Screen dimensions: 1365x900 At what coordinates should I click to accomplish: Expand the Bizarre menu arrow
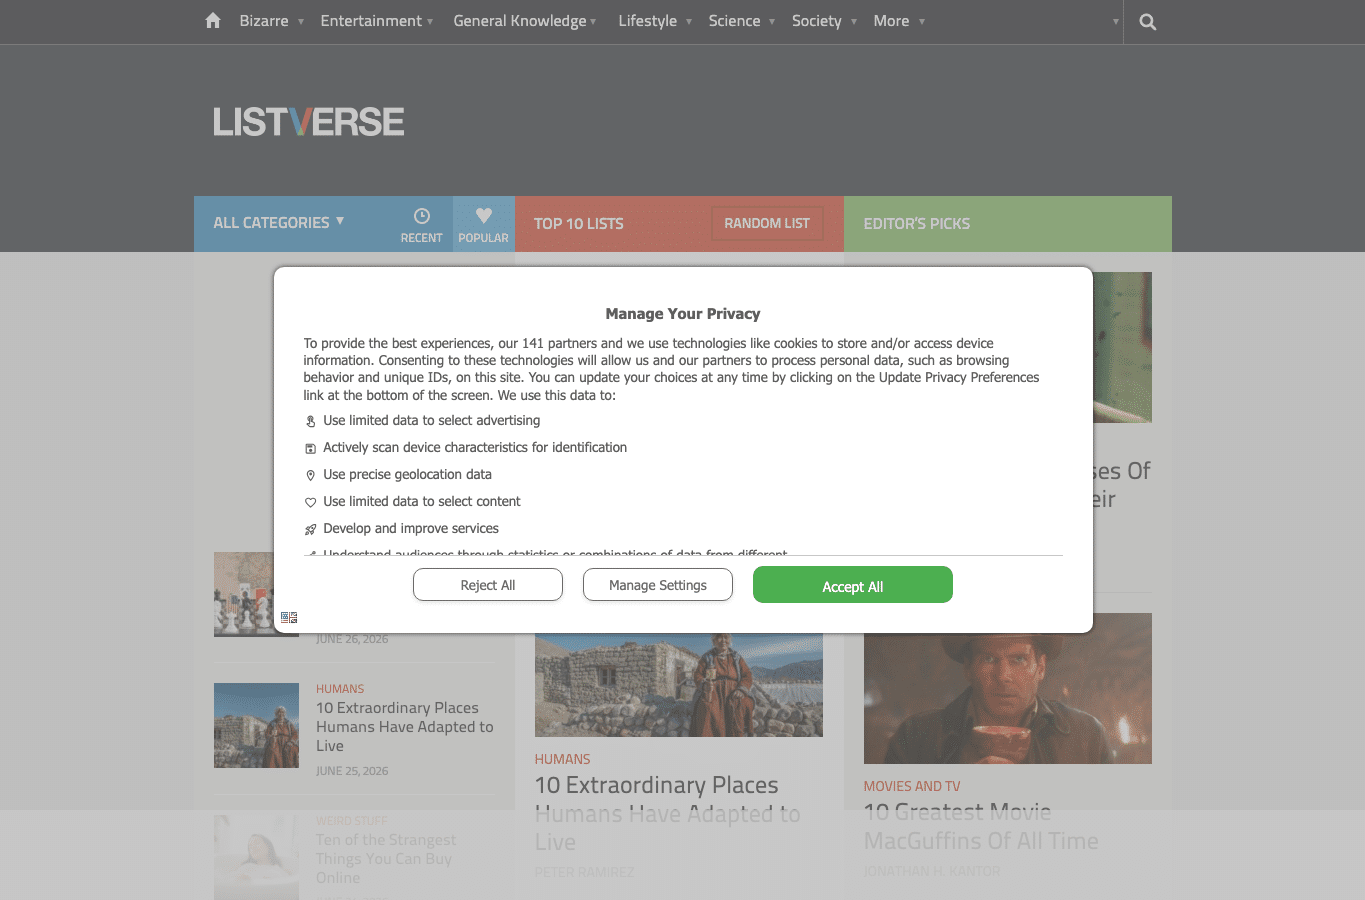click(x=300, y=22)
